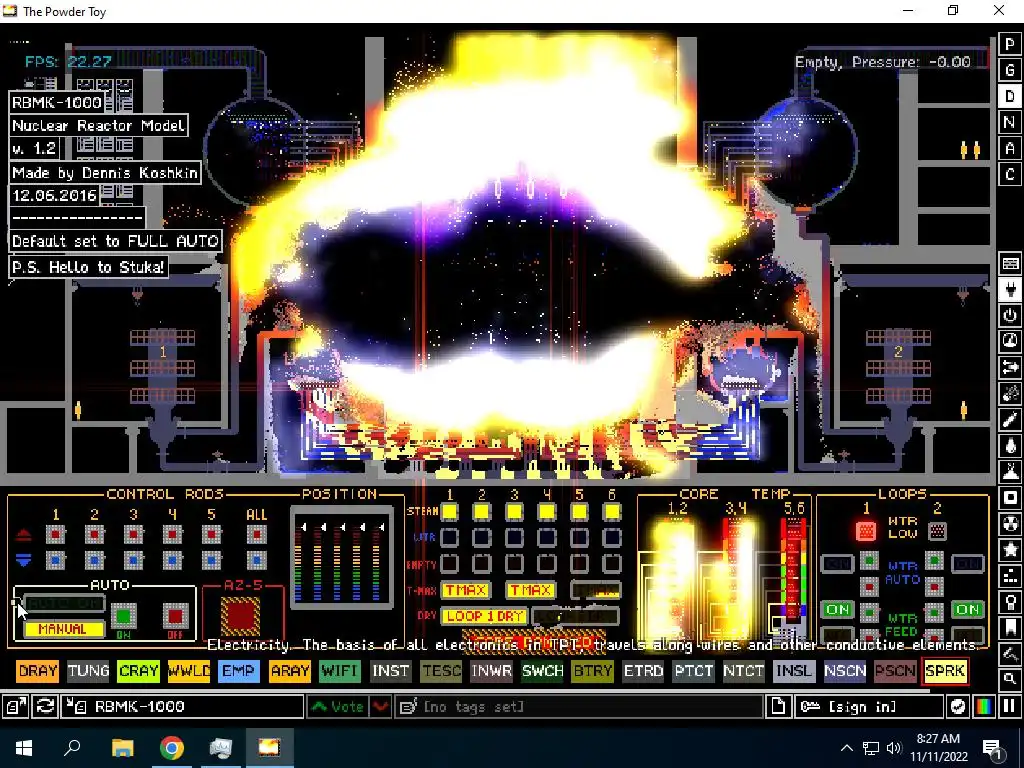Choose the EMP element

[x=239, y=671]
